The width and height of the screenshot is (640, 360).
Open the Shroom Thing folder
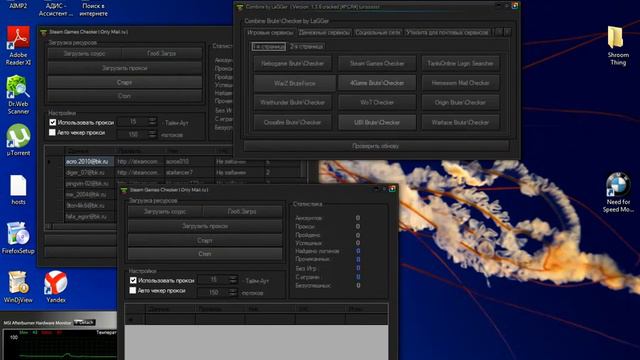pyautogui.click(x=618, y=45)
